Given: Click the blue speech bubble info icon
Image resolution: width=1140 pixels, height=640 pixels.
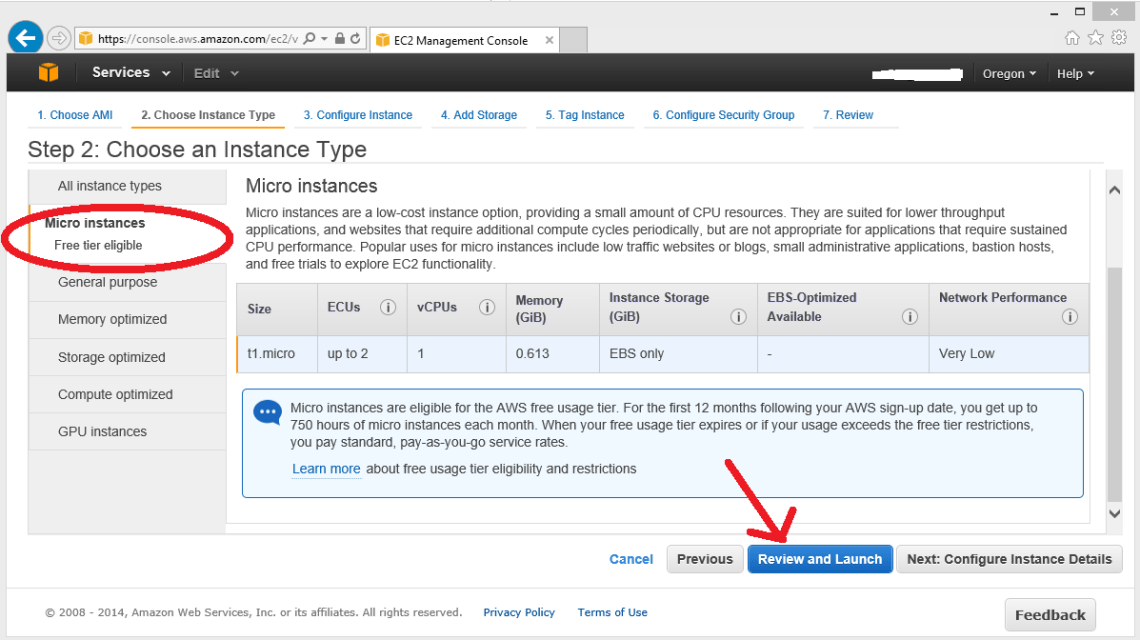Looking at the screenshot, I should (x=267, y=412).
